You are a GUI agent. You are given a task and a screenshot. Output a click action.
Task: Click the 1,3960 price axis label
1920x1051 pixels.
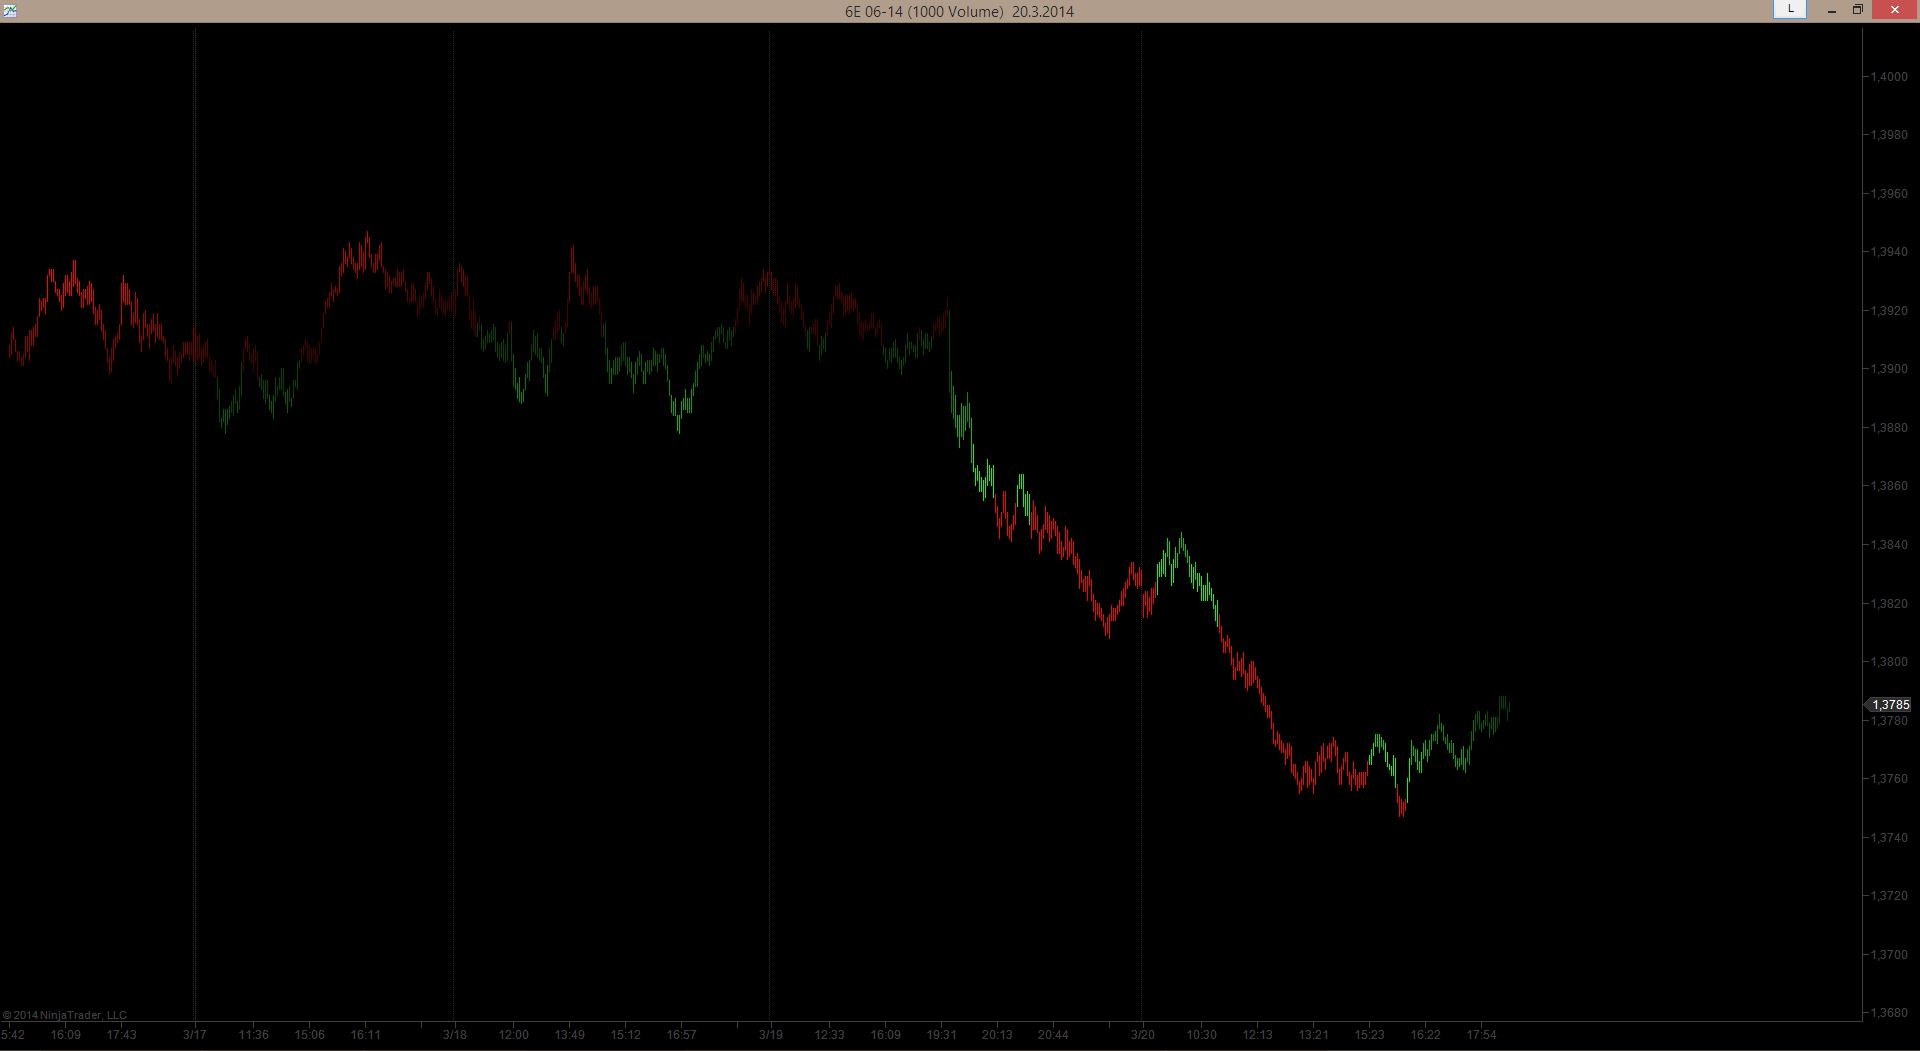1889,194
